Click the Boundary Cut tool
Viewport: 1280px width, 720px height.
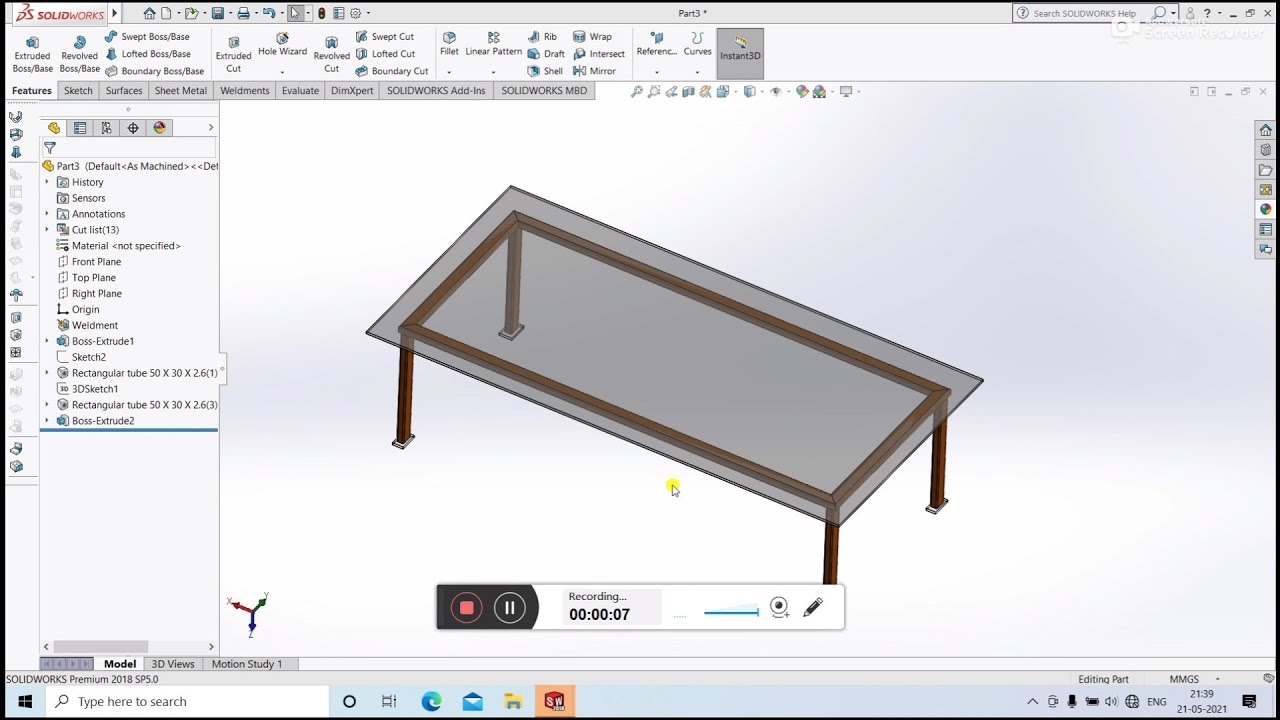click(x=391, y=71)
